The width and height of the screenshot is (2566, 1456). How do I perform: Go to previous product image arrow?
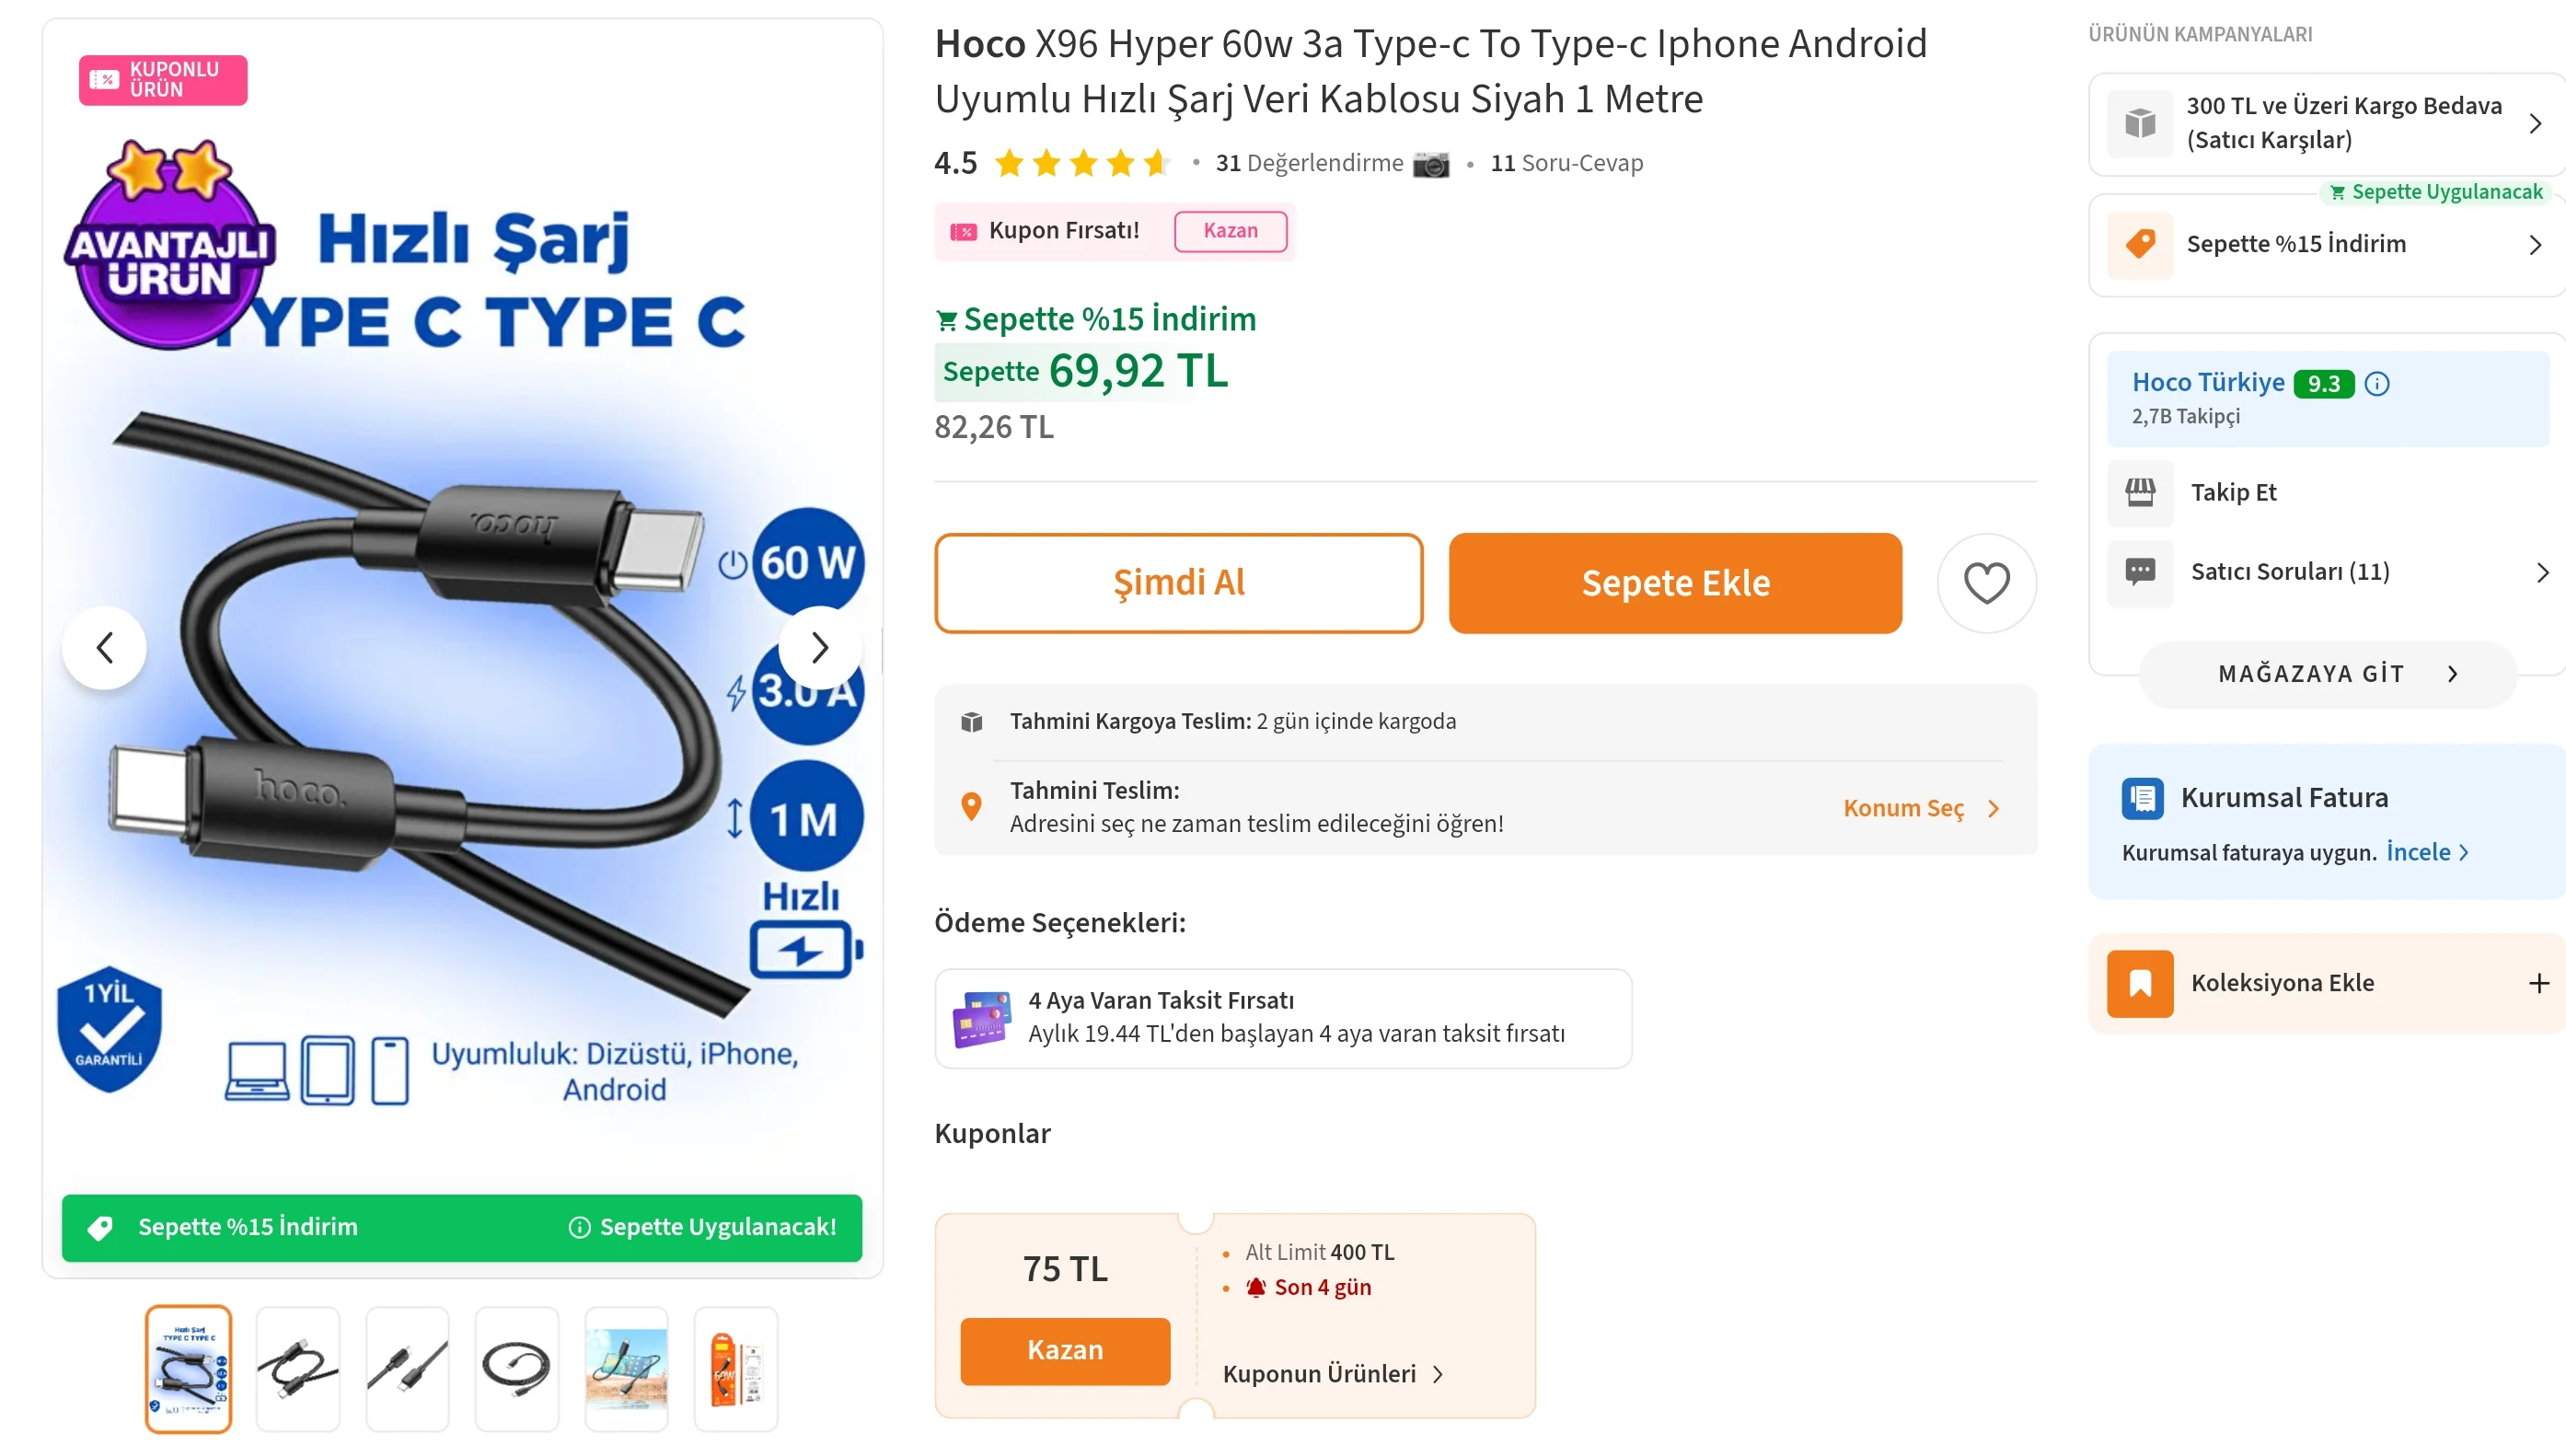click(x=104, y=648)
